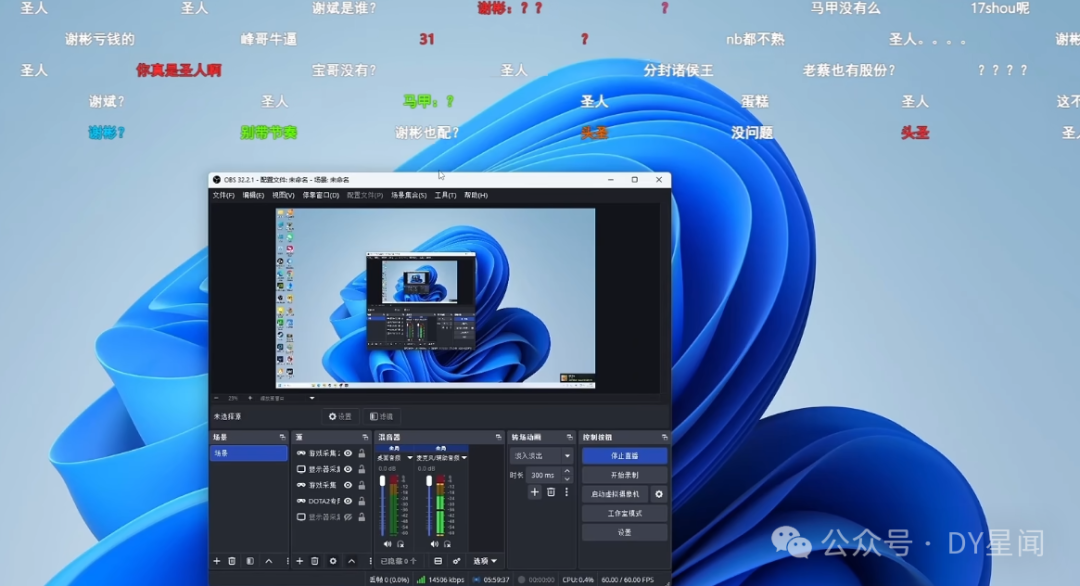
Task: Open the 视图(V) menu
Action: click(x=283, y=196)
